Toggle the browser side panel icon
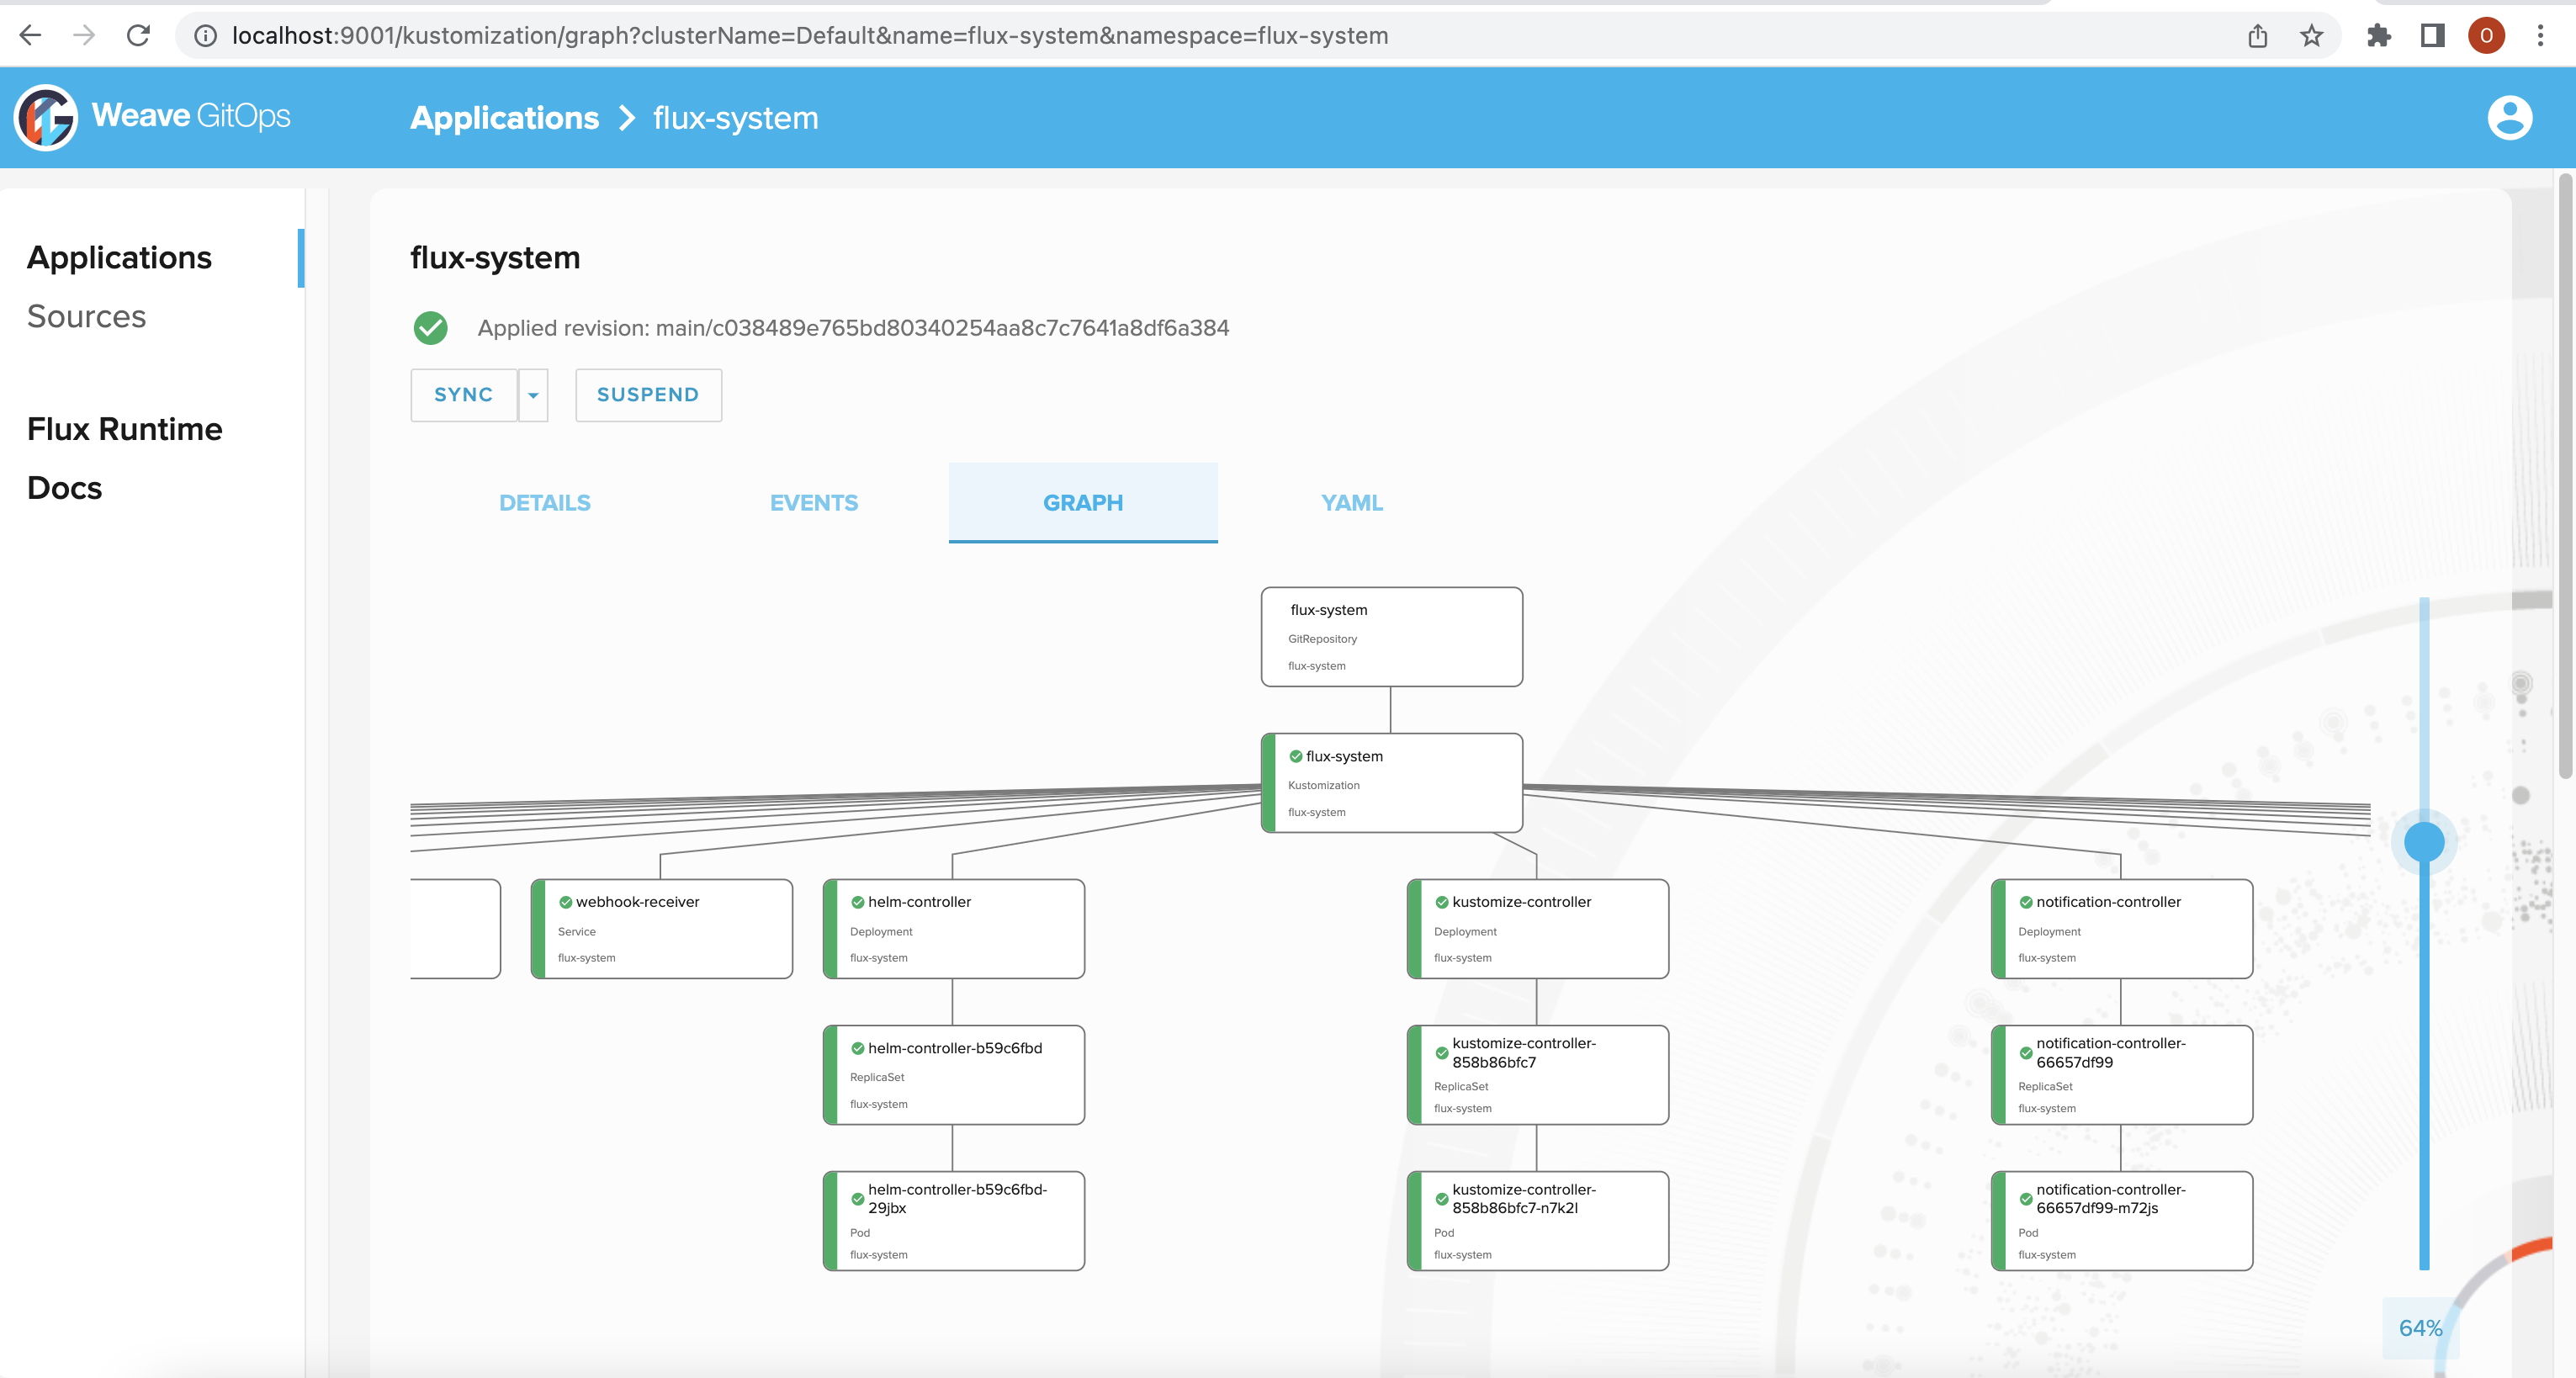The image size is (2576, 1378). pyautogui.click(x=2432, y=36)
